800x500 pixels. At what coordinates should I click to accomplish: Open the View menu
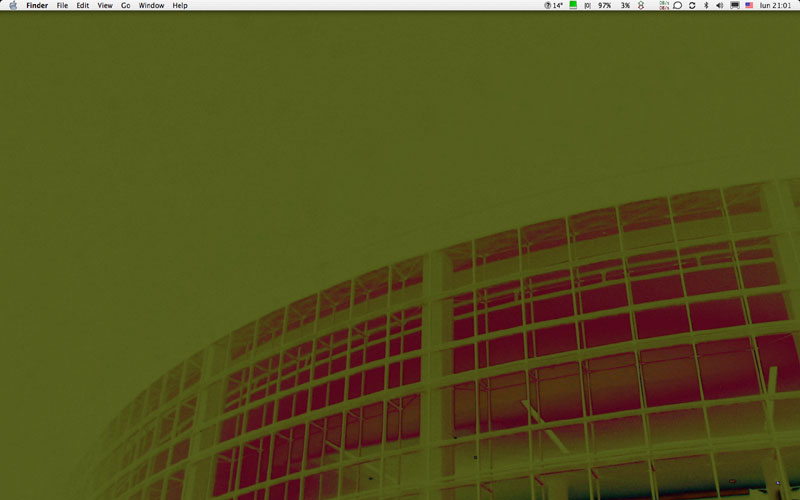105,5
